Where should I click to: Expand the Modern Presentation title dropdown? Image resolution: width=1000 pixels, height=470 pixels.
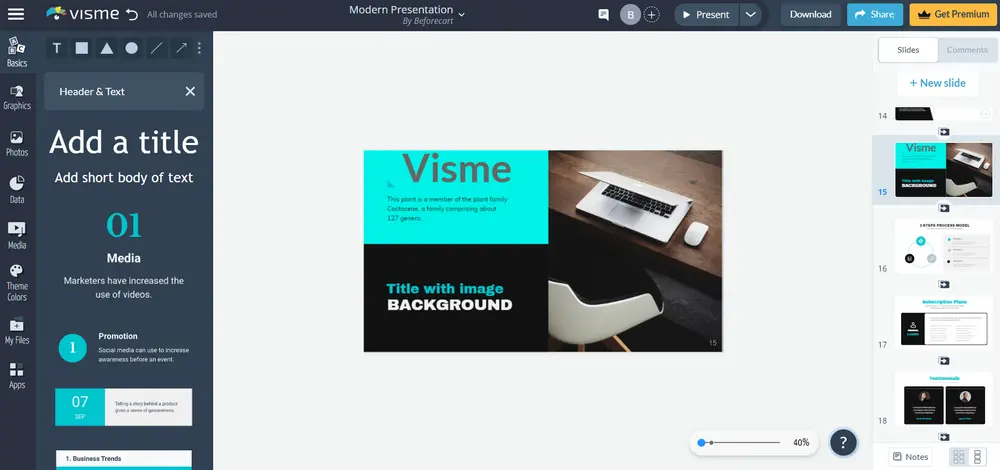(462, 15)
